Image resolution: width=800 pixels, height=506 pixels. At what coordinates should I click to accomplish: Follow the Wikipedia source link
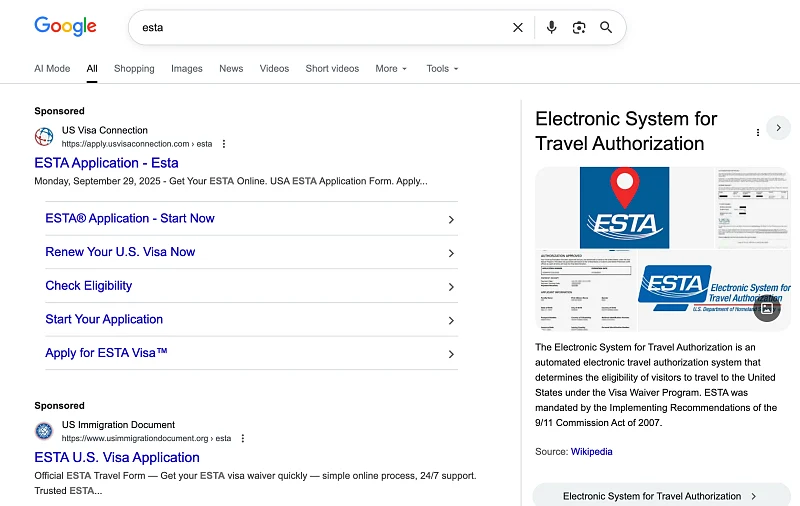coord(591,452)
